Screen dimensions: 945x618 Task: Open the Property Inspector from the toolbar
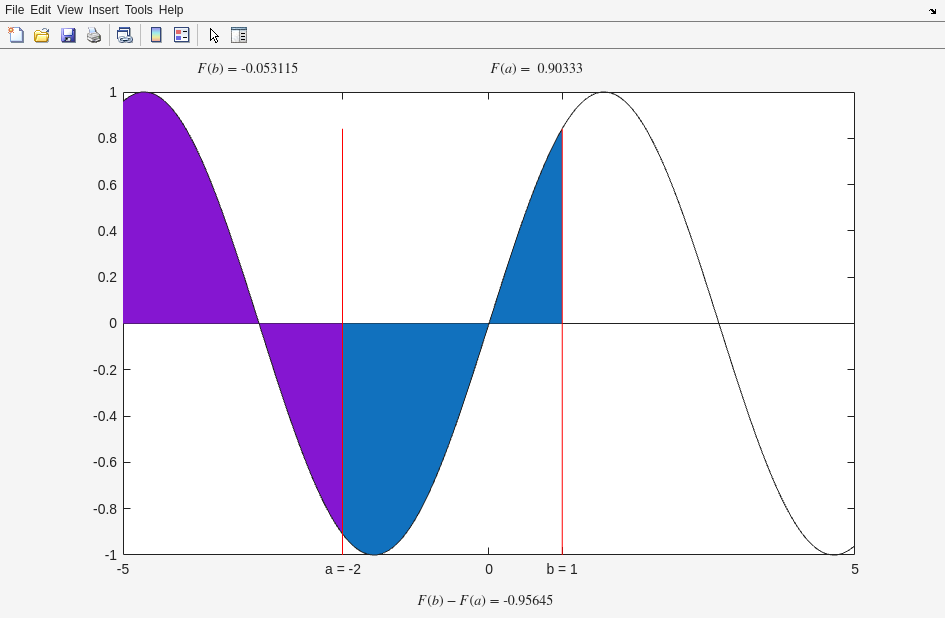pos(239,35)
